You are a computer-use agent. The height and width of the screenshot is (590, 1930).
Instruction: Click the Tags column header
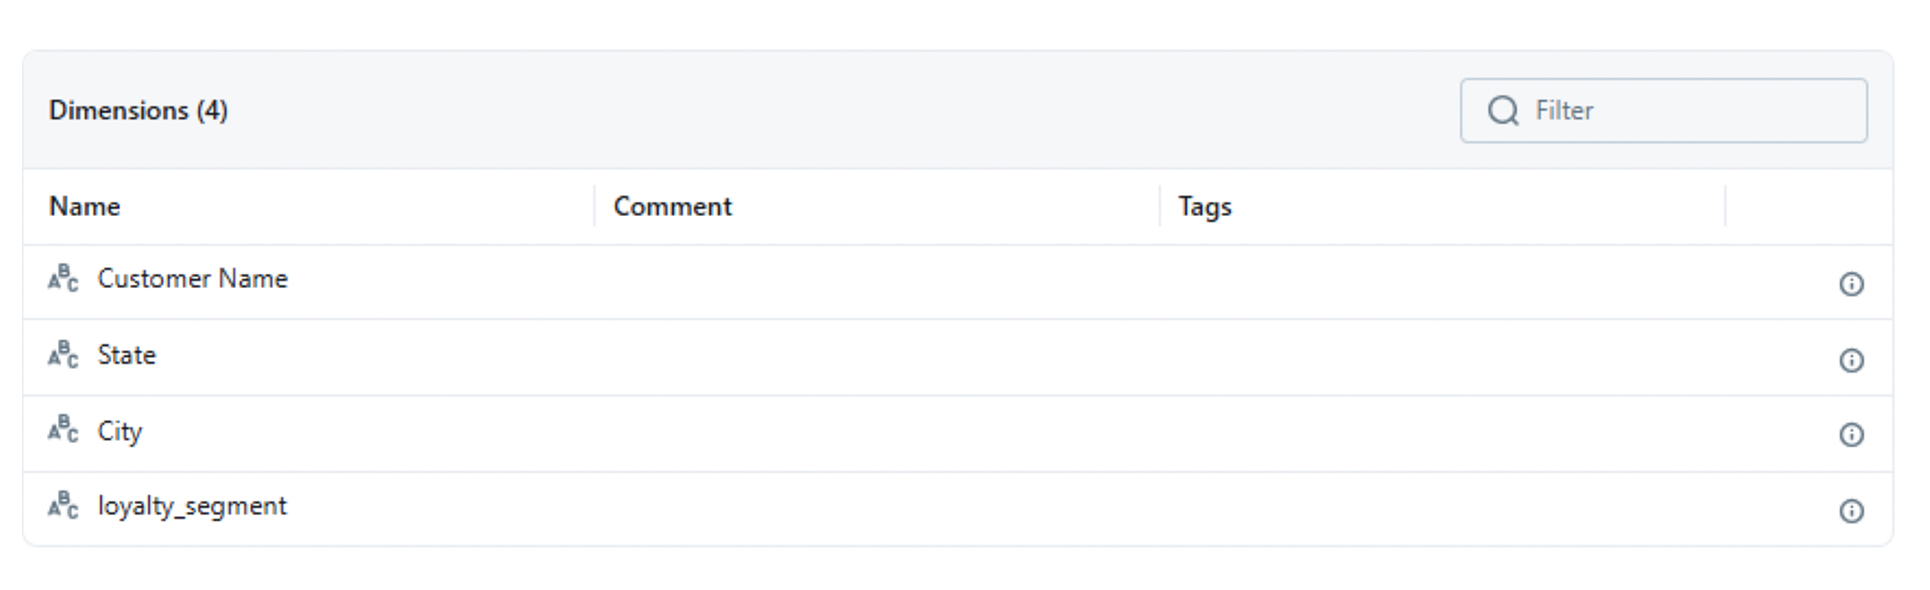coord(1204,207)
